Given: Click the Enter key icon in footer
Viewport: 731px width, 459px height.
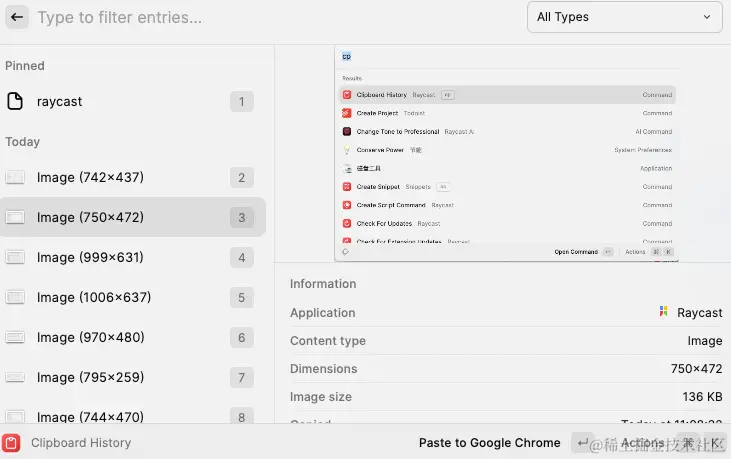Looking at the screenshot, I should 582,442.
